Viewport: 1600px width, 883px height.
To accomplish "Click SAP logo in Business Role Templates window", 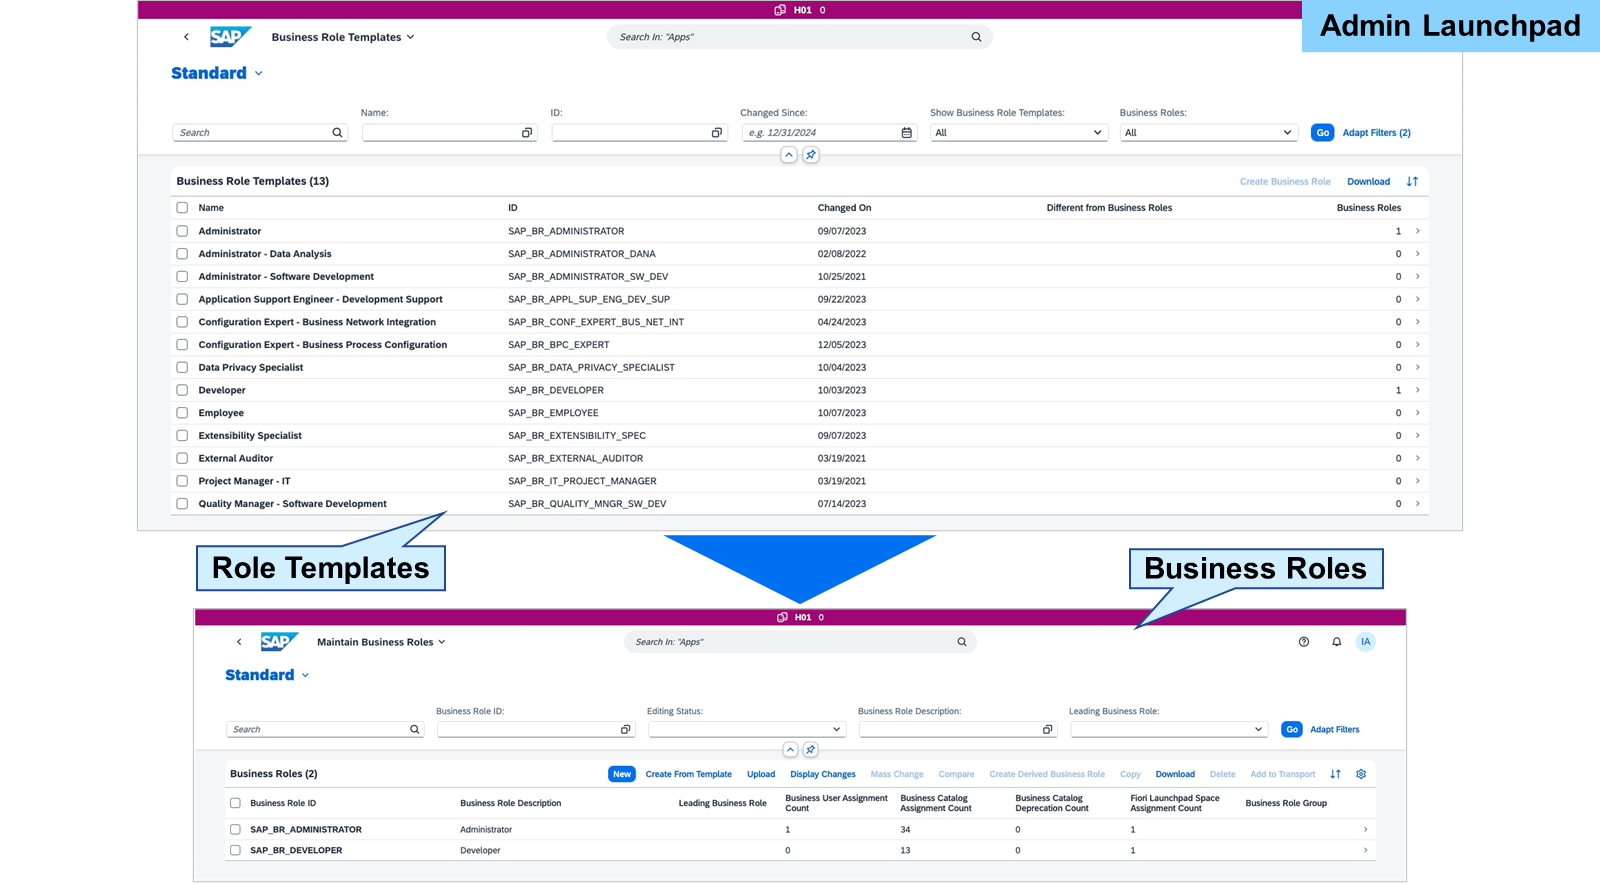I will pos(229,37).
